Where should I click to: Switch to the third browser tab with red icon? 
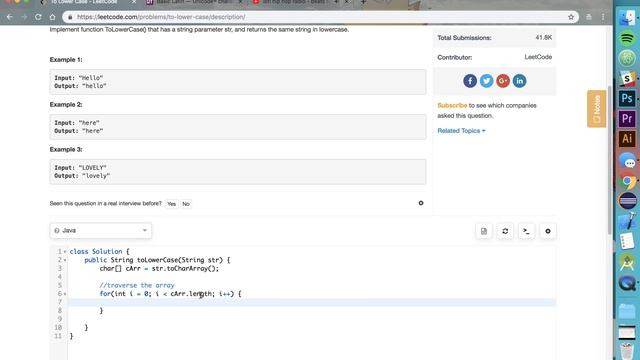(x=296, y=2)
